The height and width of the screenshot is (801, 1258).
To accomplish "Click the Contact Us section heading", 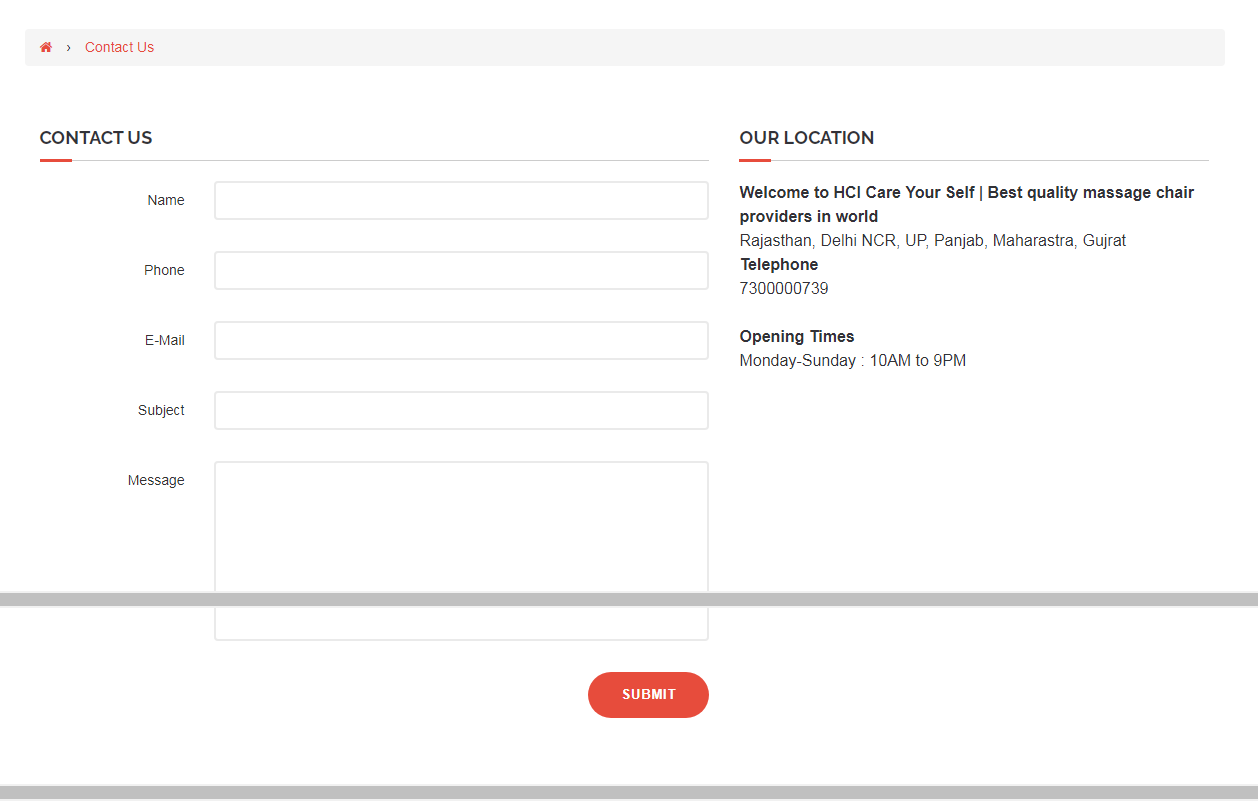I will click(x=96, y=138).
